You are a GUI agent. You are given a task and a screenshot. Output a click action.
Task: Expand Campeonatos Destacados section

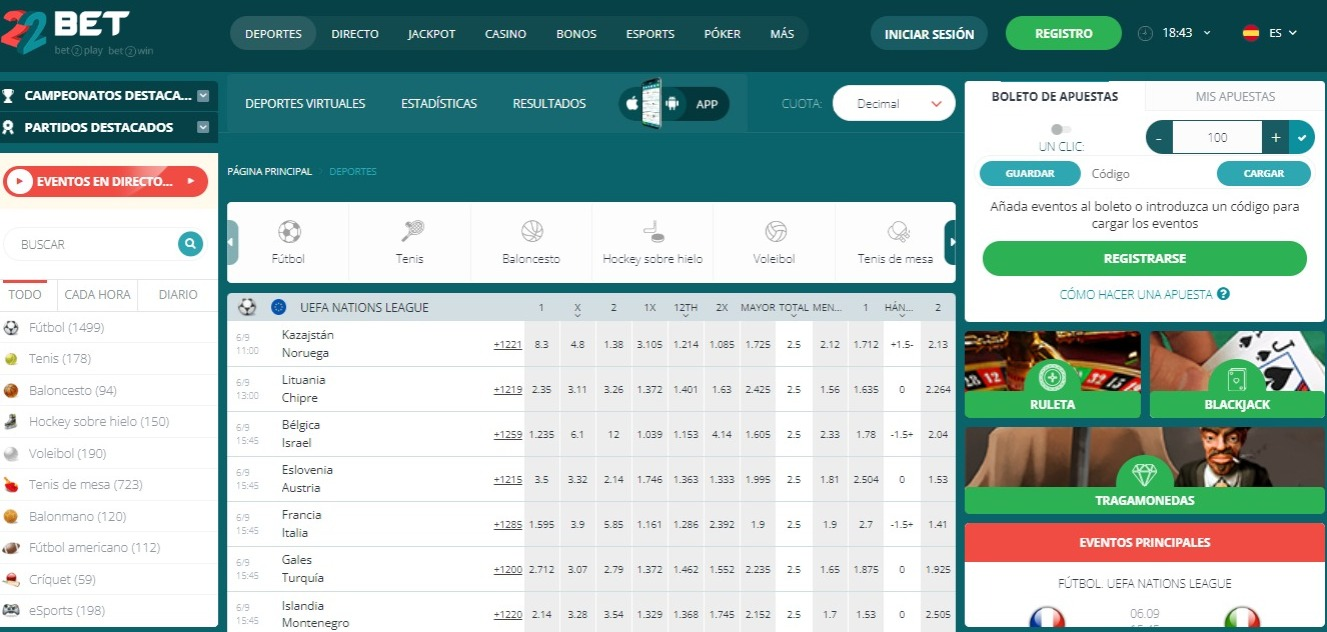coord(203,96)
